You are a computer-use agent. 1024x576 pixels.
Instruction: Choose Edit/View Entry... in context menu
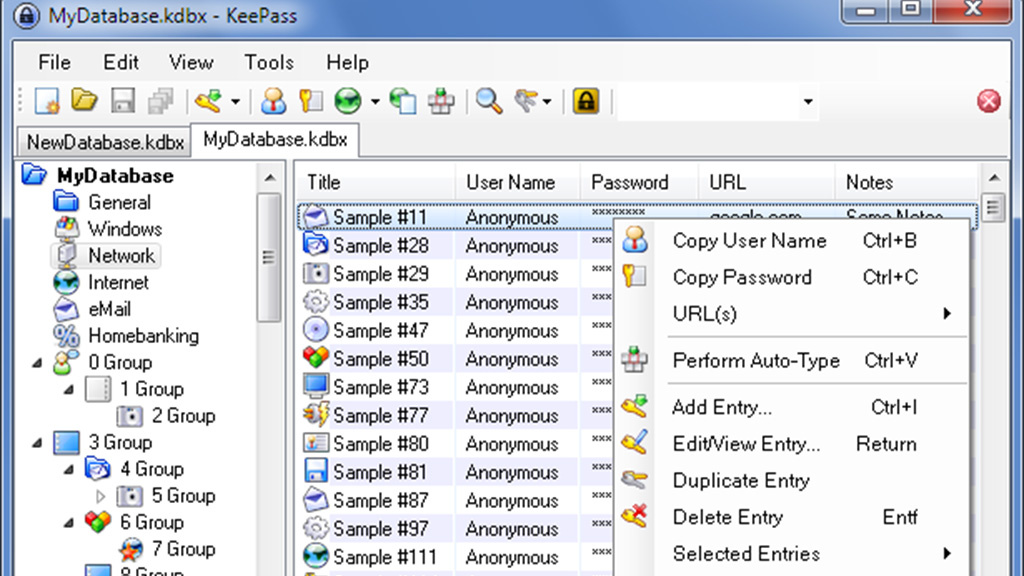pos(792,444)
